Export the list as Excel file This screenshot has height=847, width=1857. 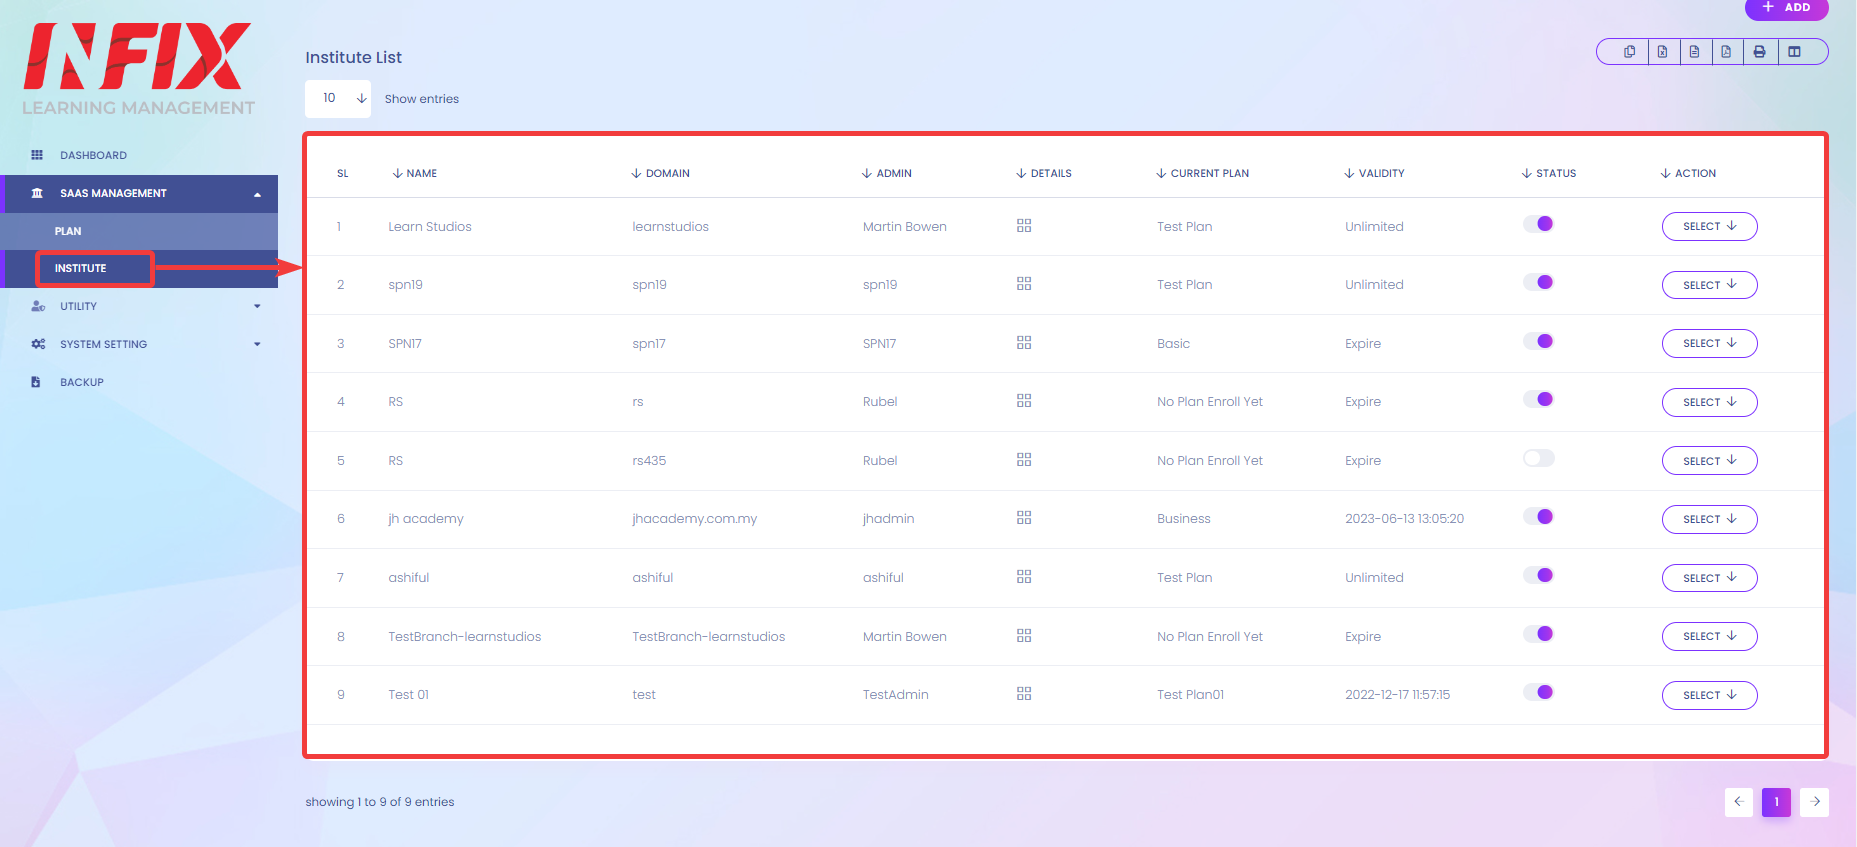[x=1662, y=52]
